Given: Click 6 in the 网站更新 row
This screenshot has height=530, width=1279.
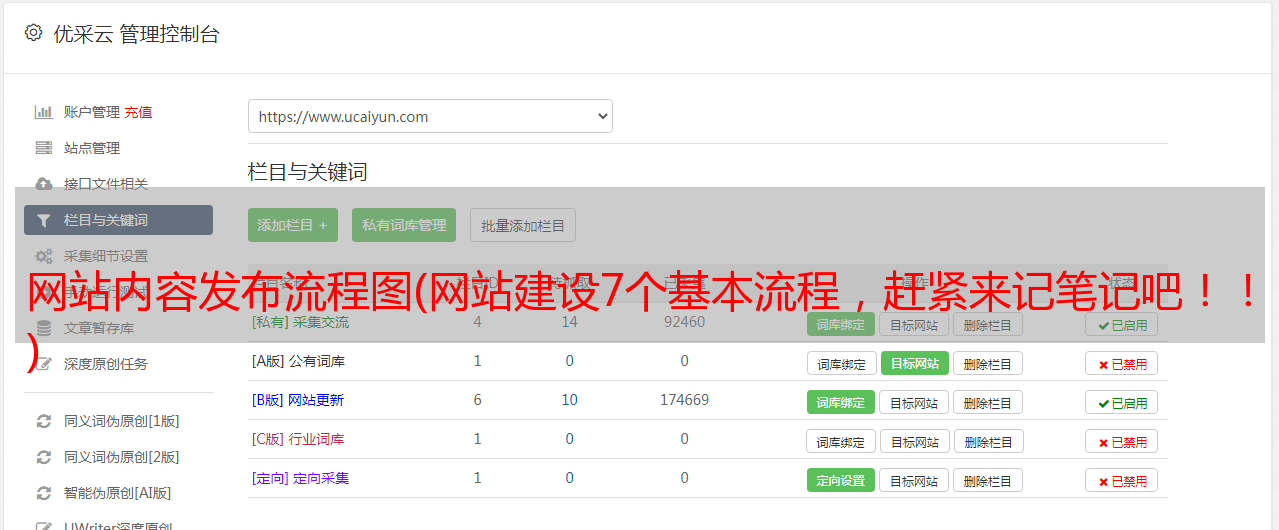Looking at the screenshot, I should 477,400.
